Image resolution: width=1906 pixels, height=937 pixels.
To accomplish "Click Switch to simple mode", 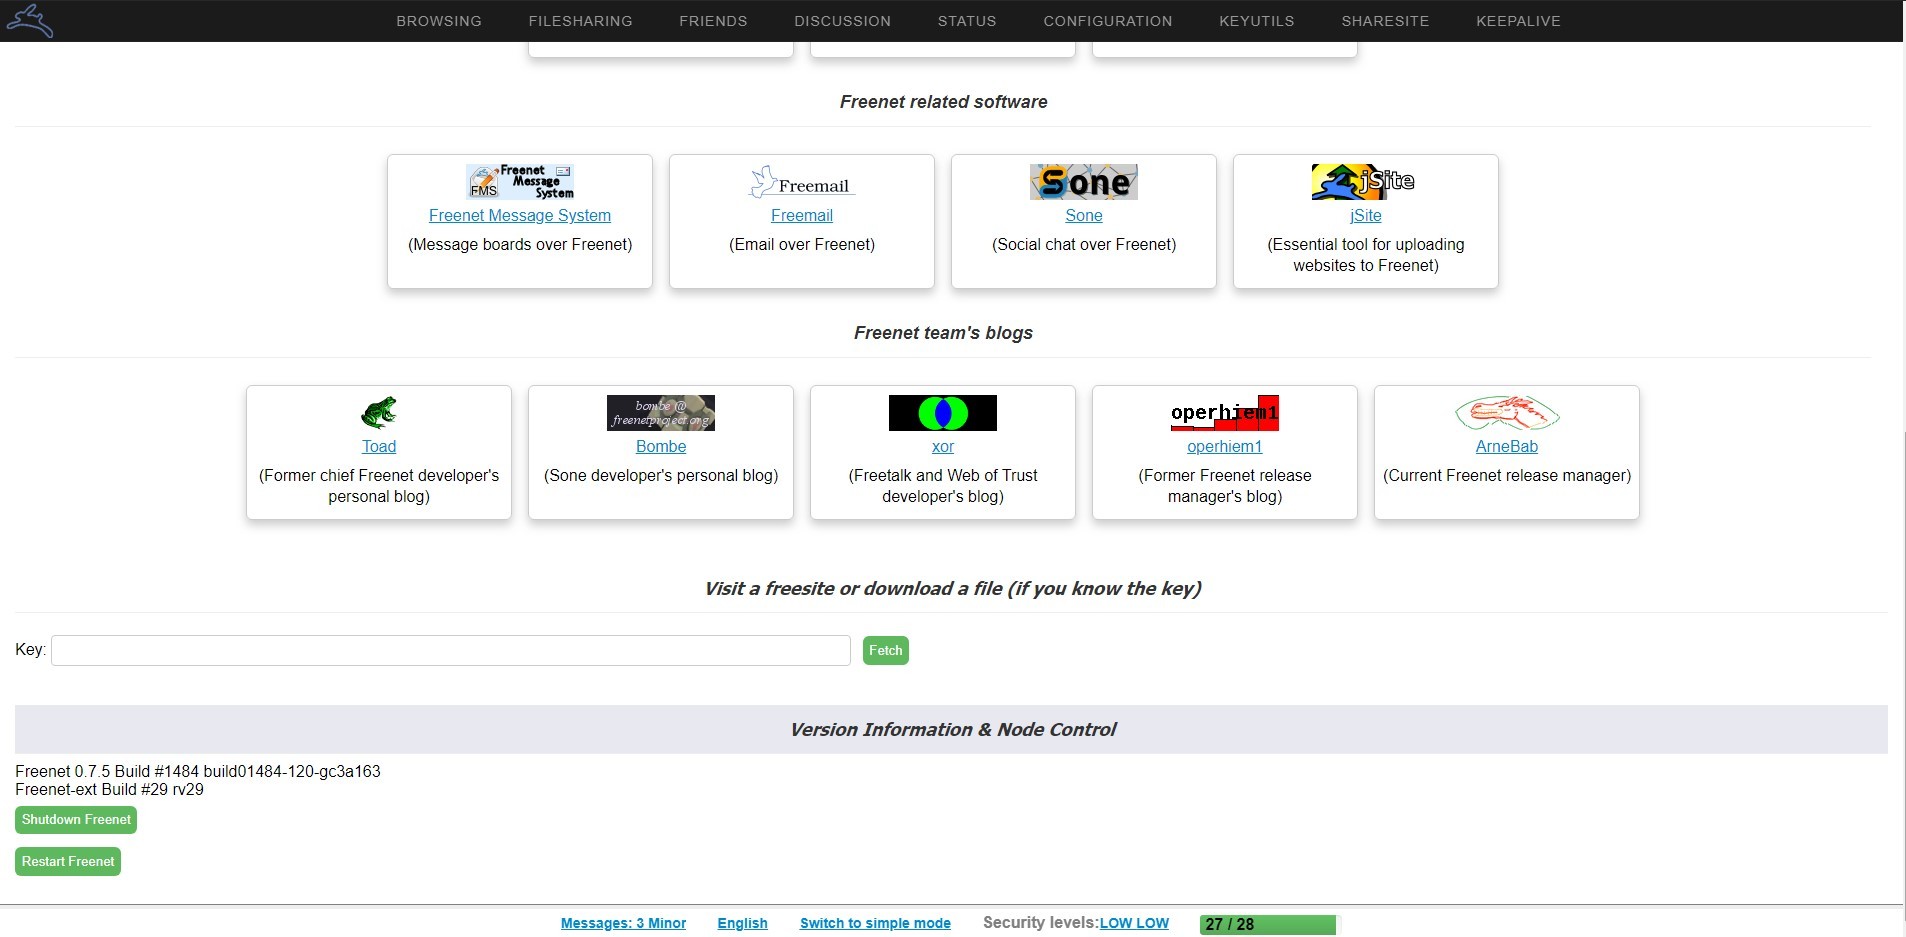I will pyautogui.click(x=875, y=923).
